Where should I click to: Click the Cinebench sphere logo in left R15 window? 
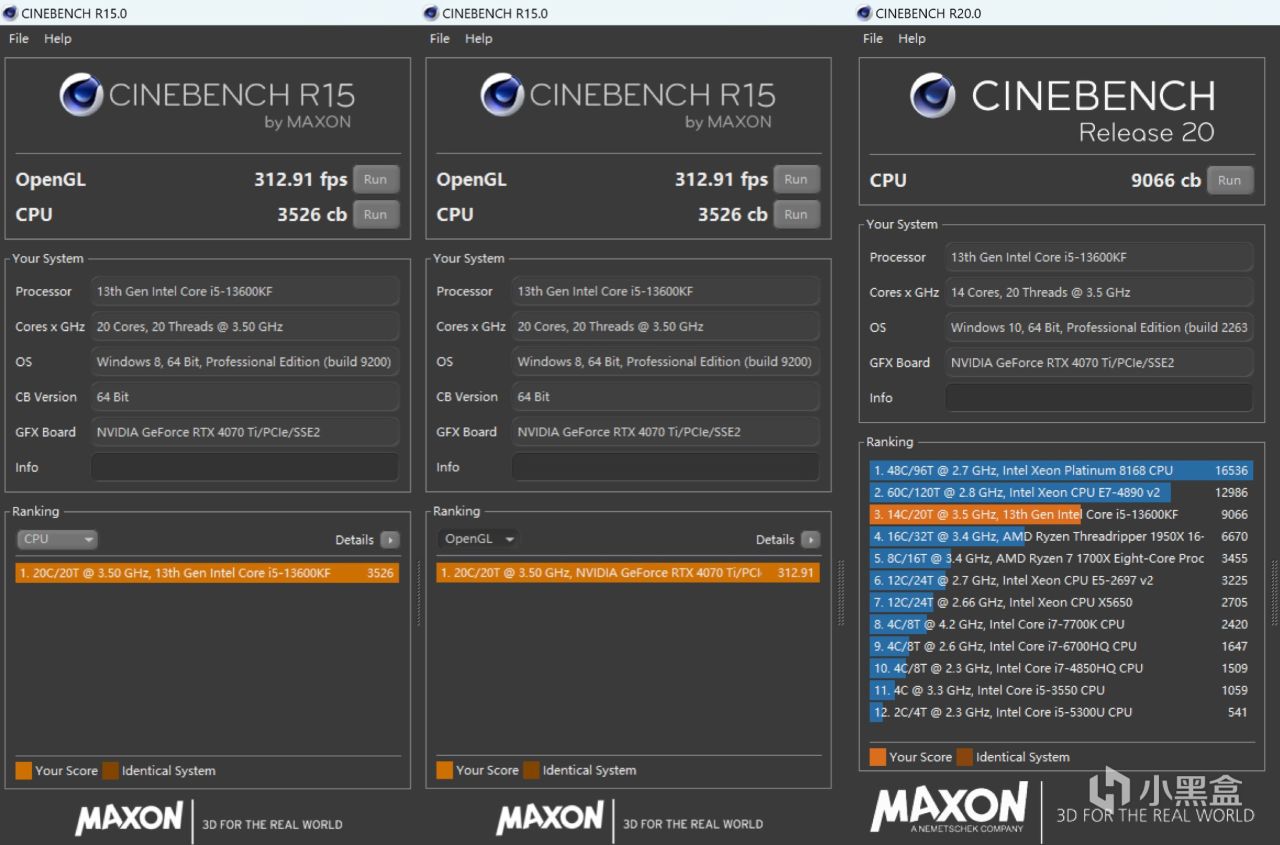(x=81, y=96)
